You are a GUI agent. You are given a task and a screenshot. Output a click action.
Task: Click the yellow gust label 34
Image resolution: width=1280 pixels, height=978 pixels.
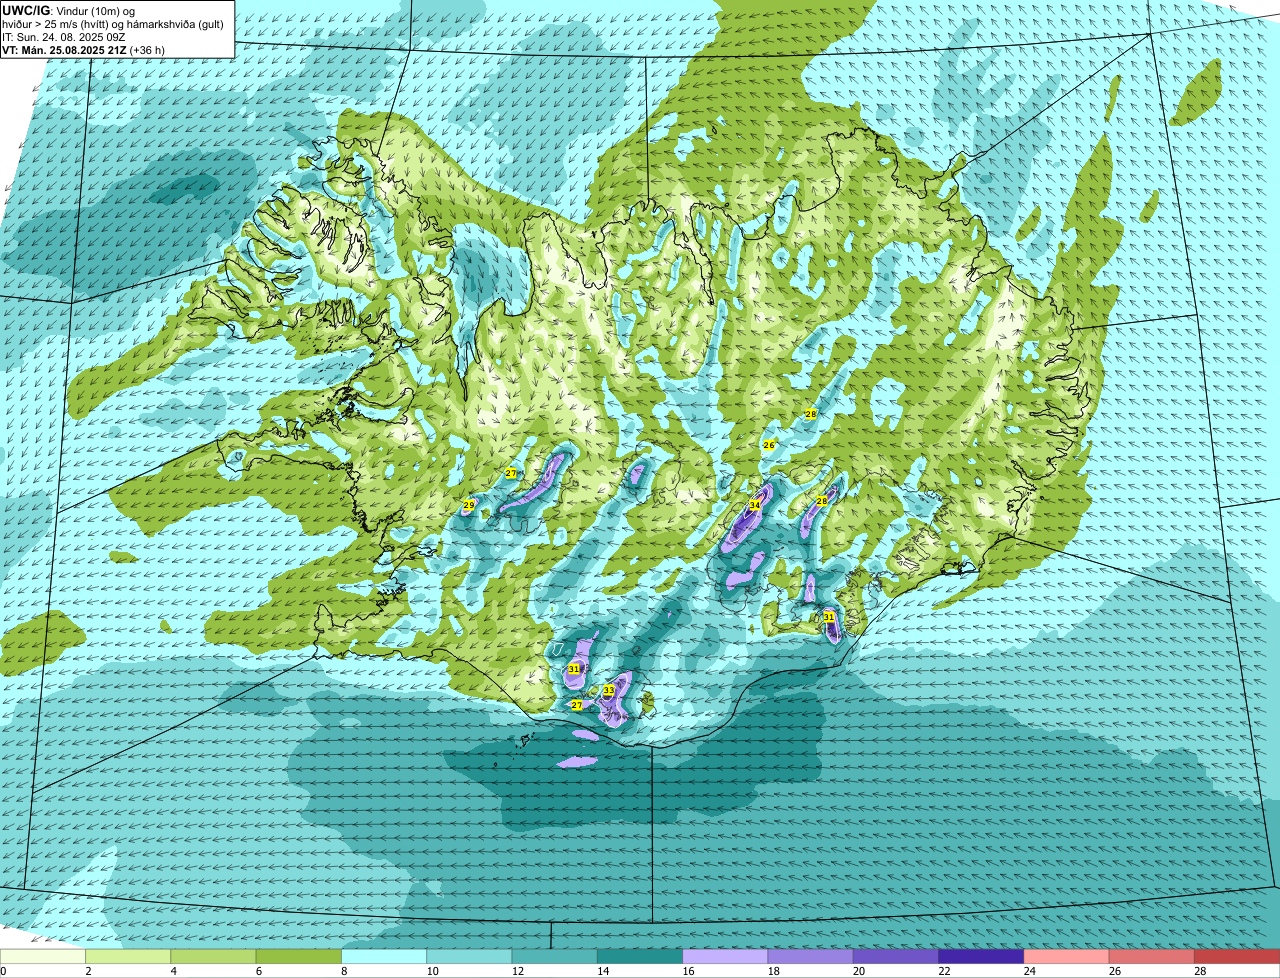[x=755, y=506]
